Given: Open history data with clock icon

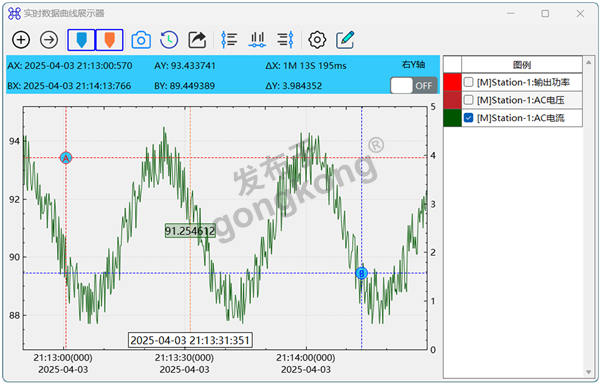Looking at the screenshot, I should point(169,40).
